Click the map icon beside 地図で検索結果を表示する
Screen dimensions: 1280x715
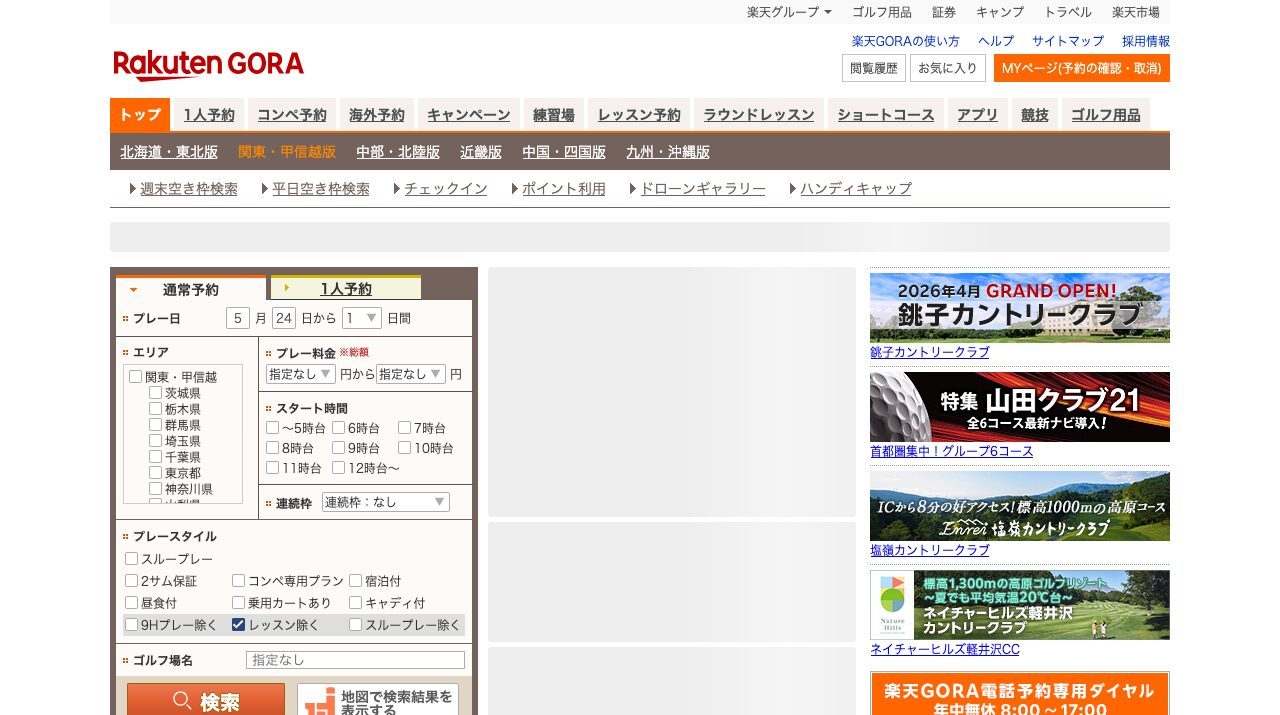318,703
